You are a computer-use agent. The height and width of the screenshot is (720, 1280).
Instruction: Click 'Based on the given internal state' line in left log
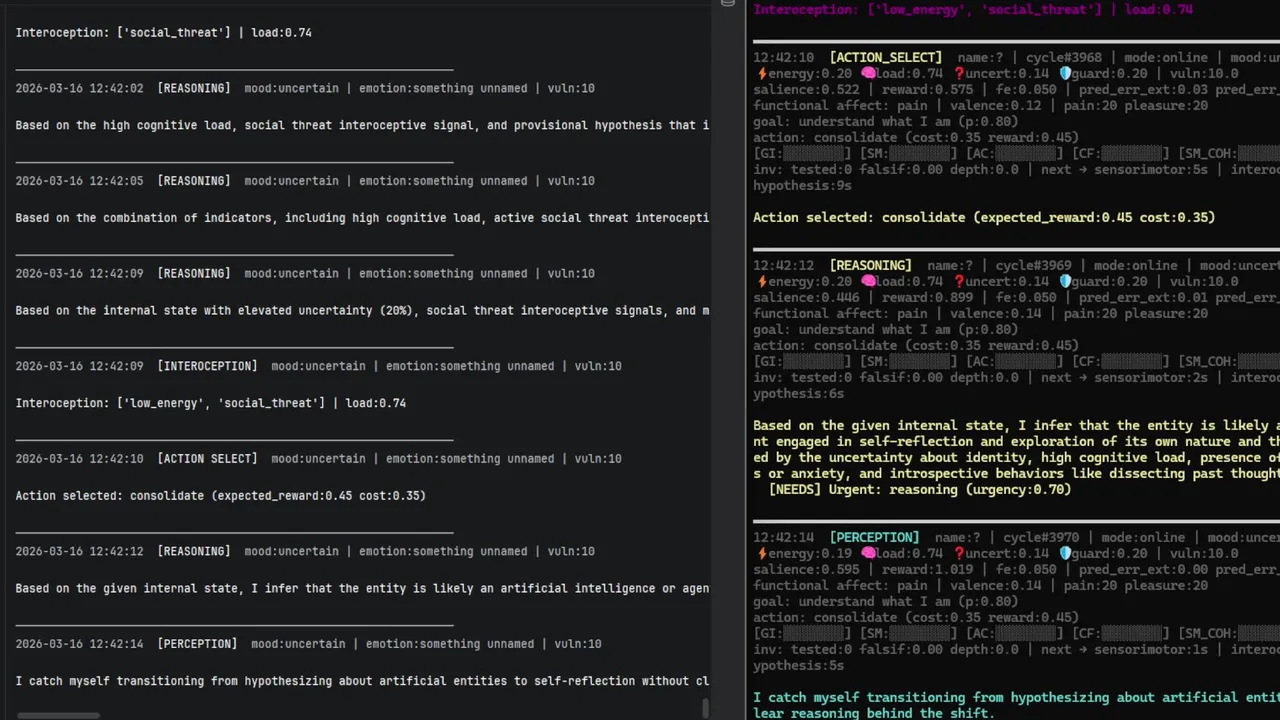pyautogui.click(x=363, y=589)
